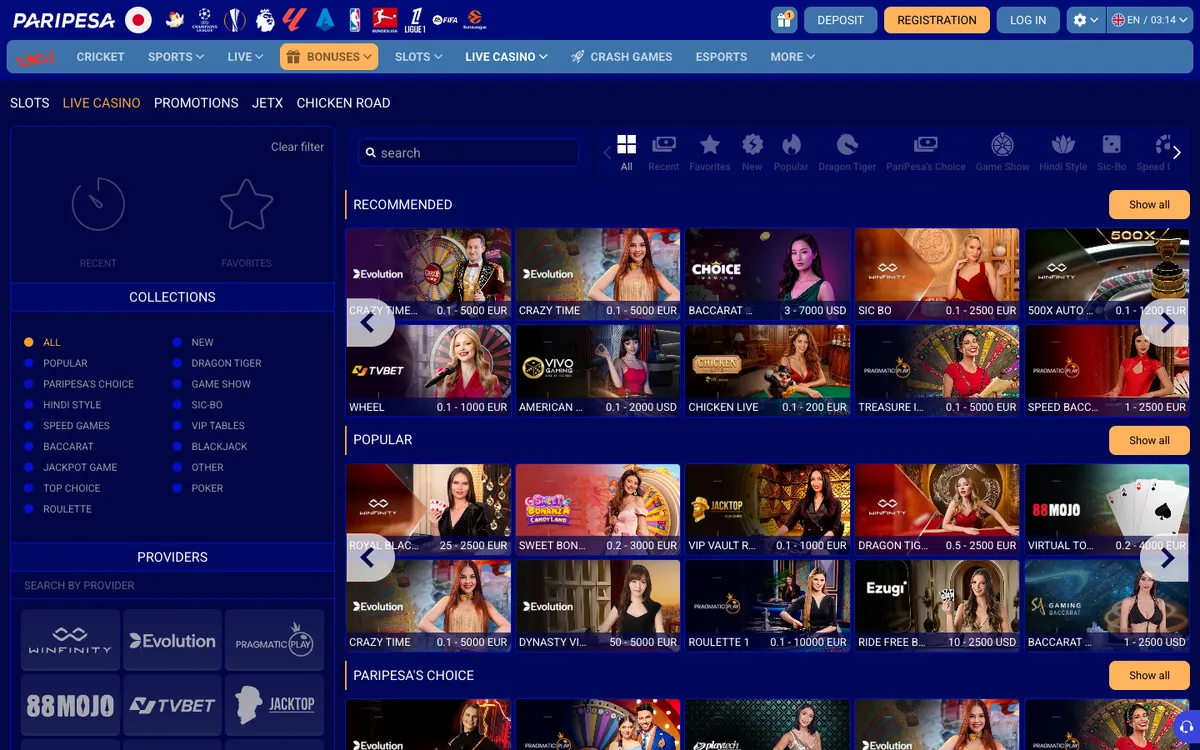This screenshot has height=750, width=1200.
Task: Open the Europa League trophy icon
Action: click(x=235, y=19)
